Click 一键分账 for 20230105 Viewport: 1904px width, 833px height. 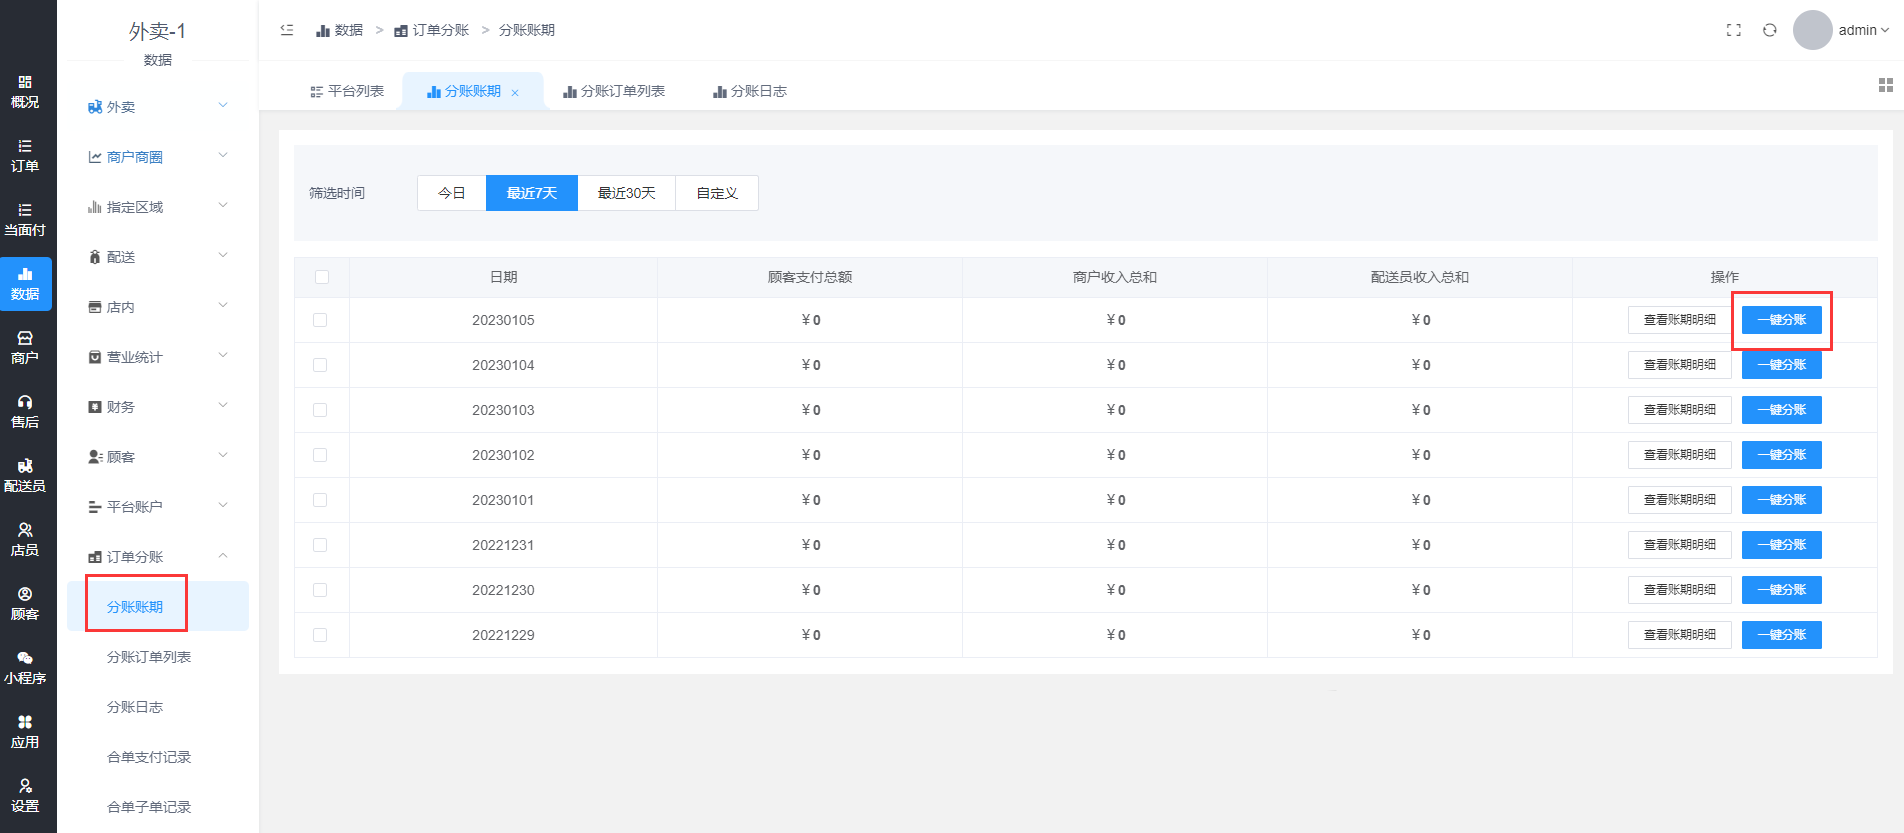point(1782,320)
